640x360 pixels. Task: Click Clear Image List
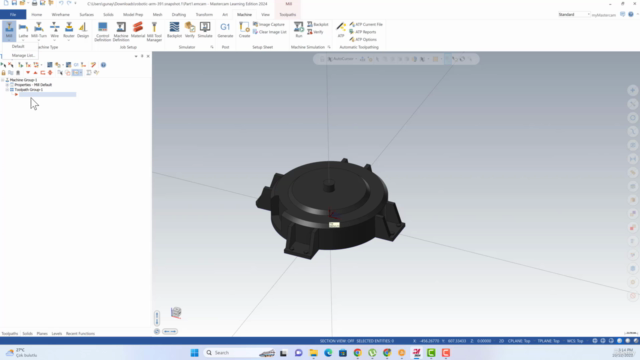(x=270, y=32)
